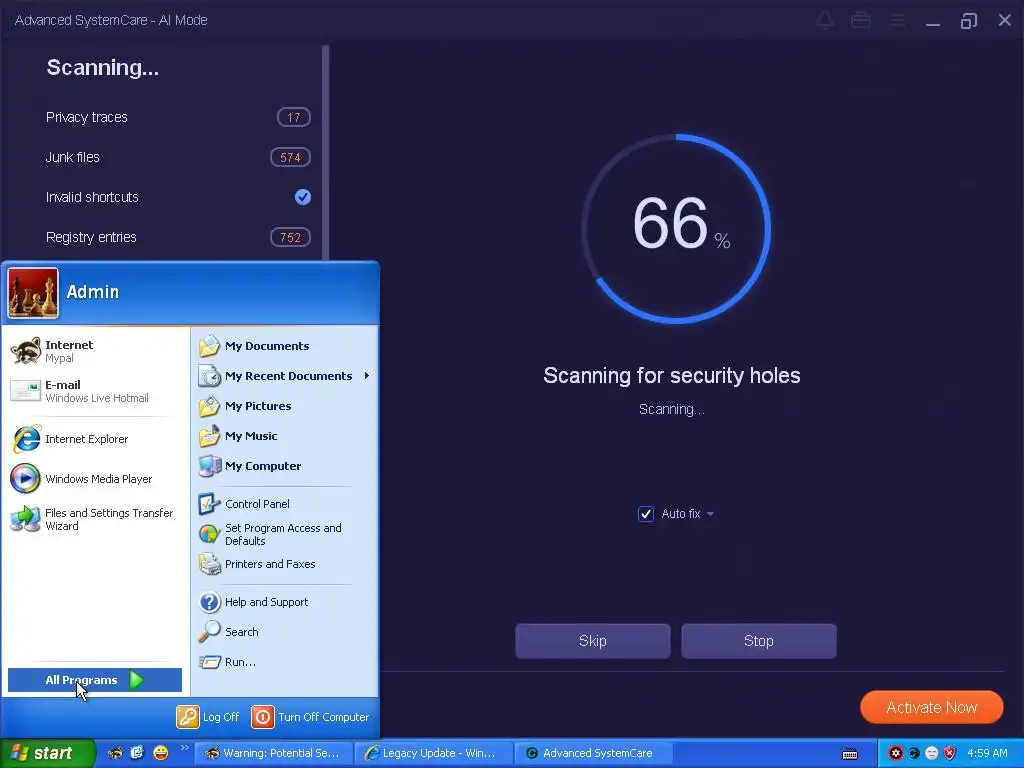Skip the current scan step

point(592,641)
